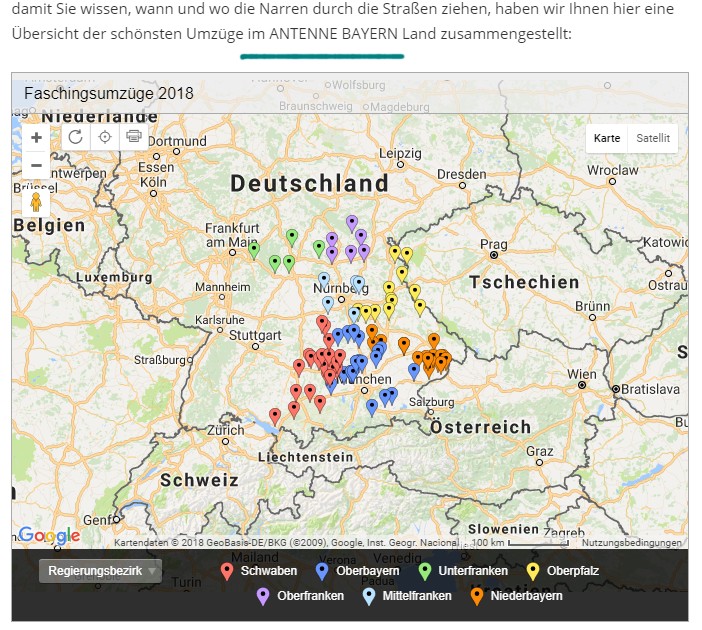Image resolution: width=702 pixels, height=630 pixels.
Task: Click the Österreich country label
Action: pos(481,427)
